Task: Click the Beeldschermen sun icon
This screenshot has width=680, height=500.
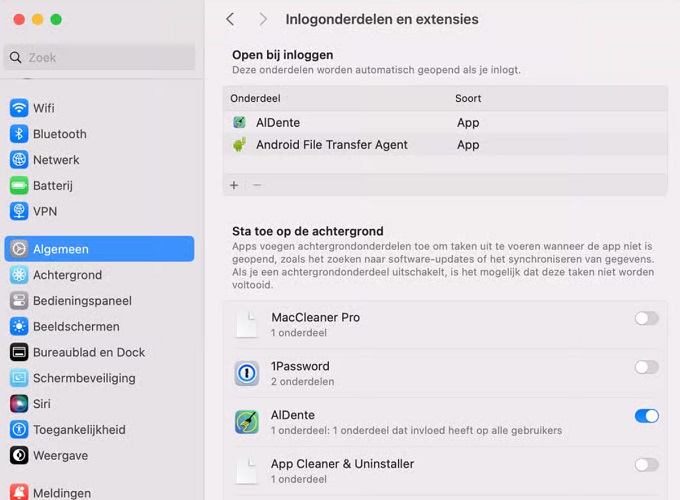Action: 19,327
